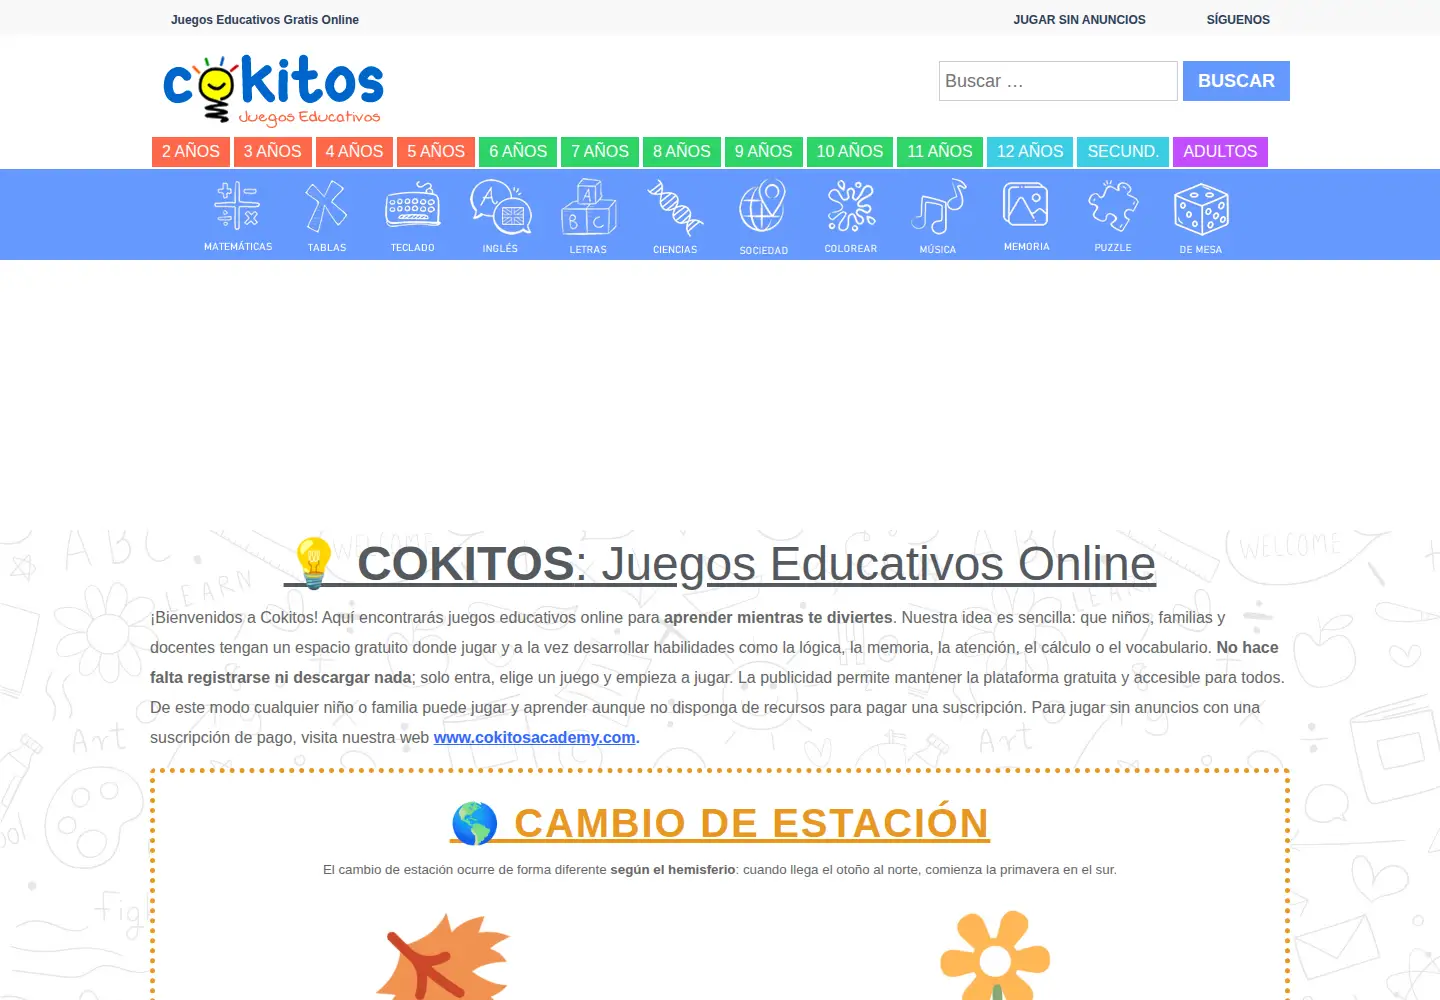1440x1000 pixels.
Task: Select the 3 AÑOS age tab
Action: [x=273, y=152]
